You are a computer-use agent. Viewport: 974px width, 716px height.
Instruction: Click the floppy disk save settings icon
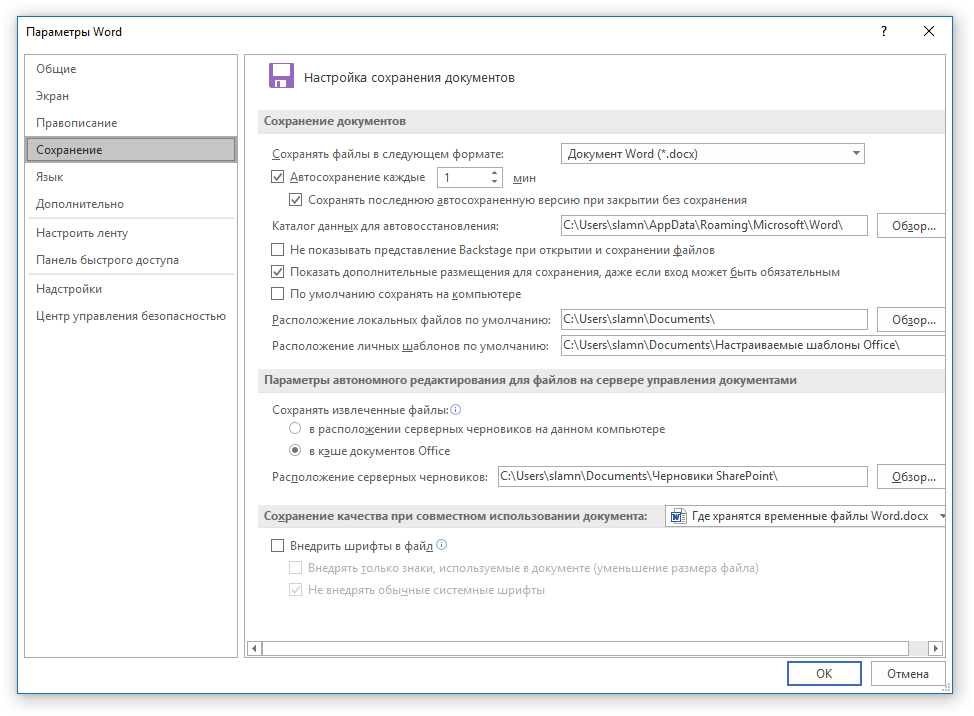[280, 77]
